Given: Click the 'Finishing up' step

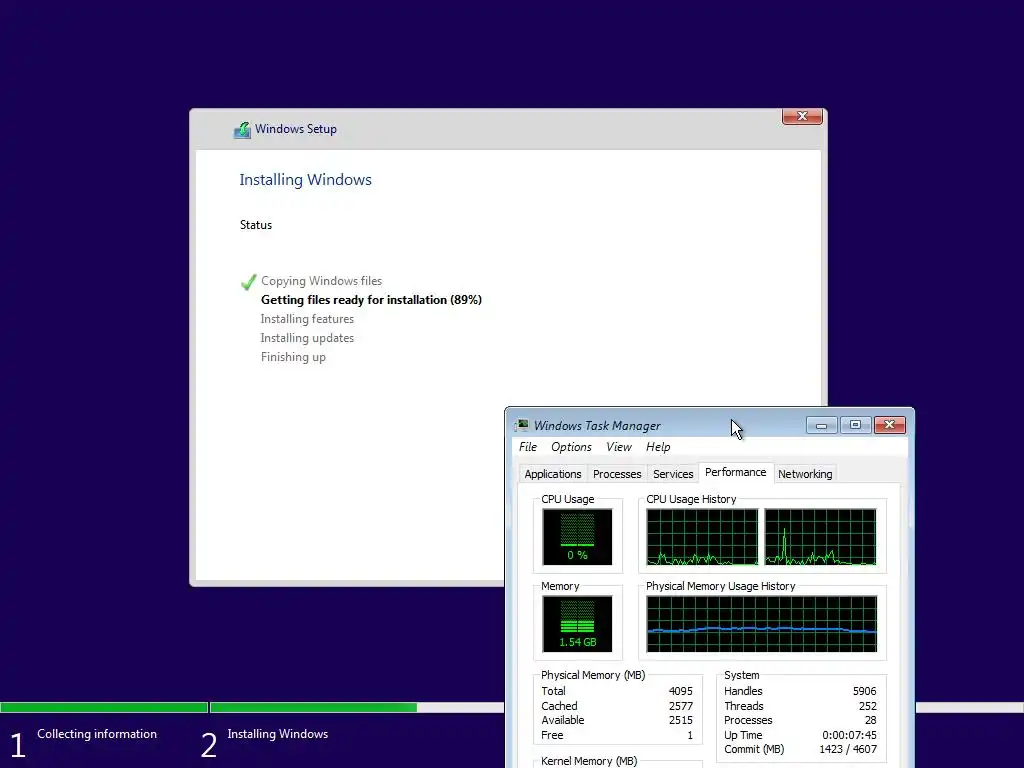Looking at the screenshot, I should point(293,357).
